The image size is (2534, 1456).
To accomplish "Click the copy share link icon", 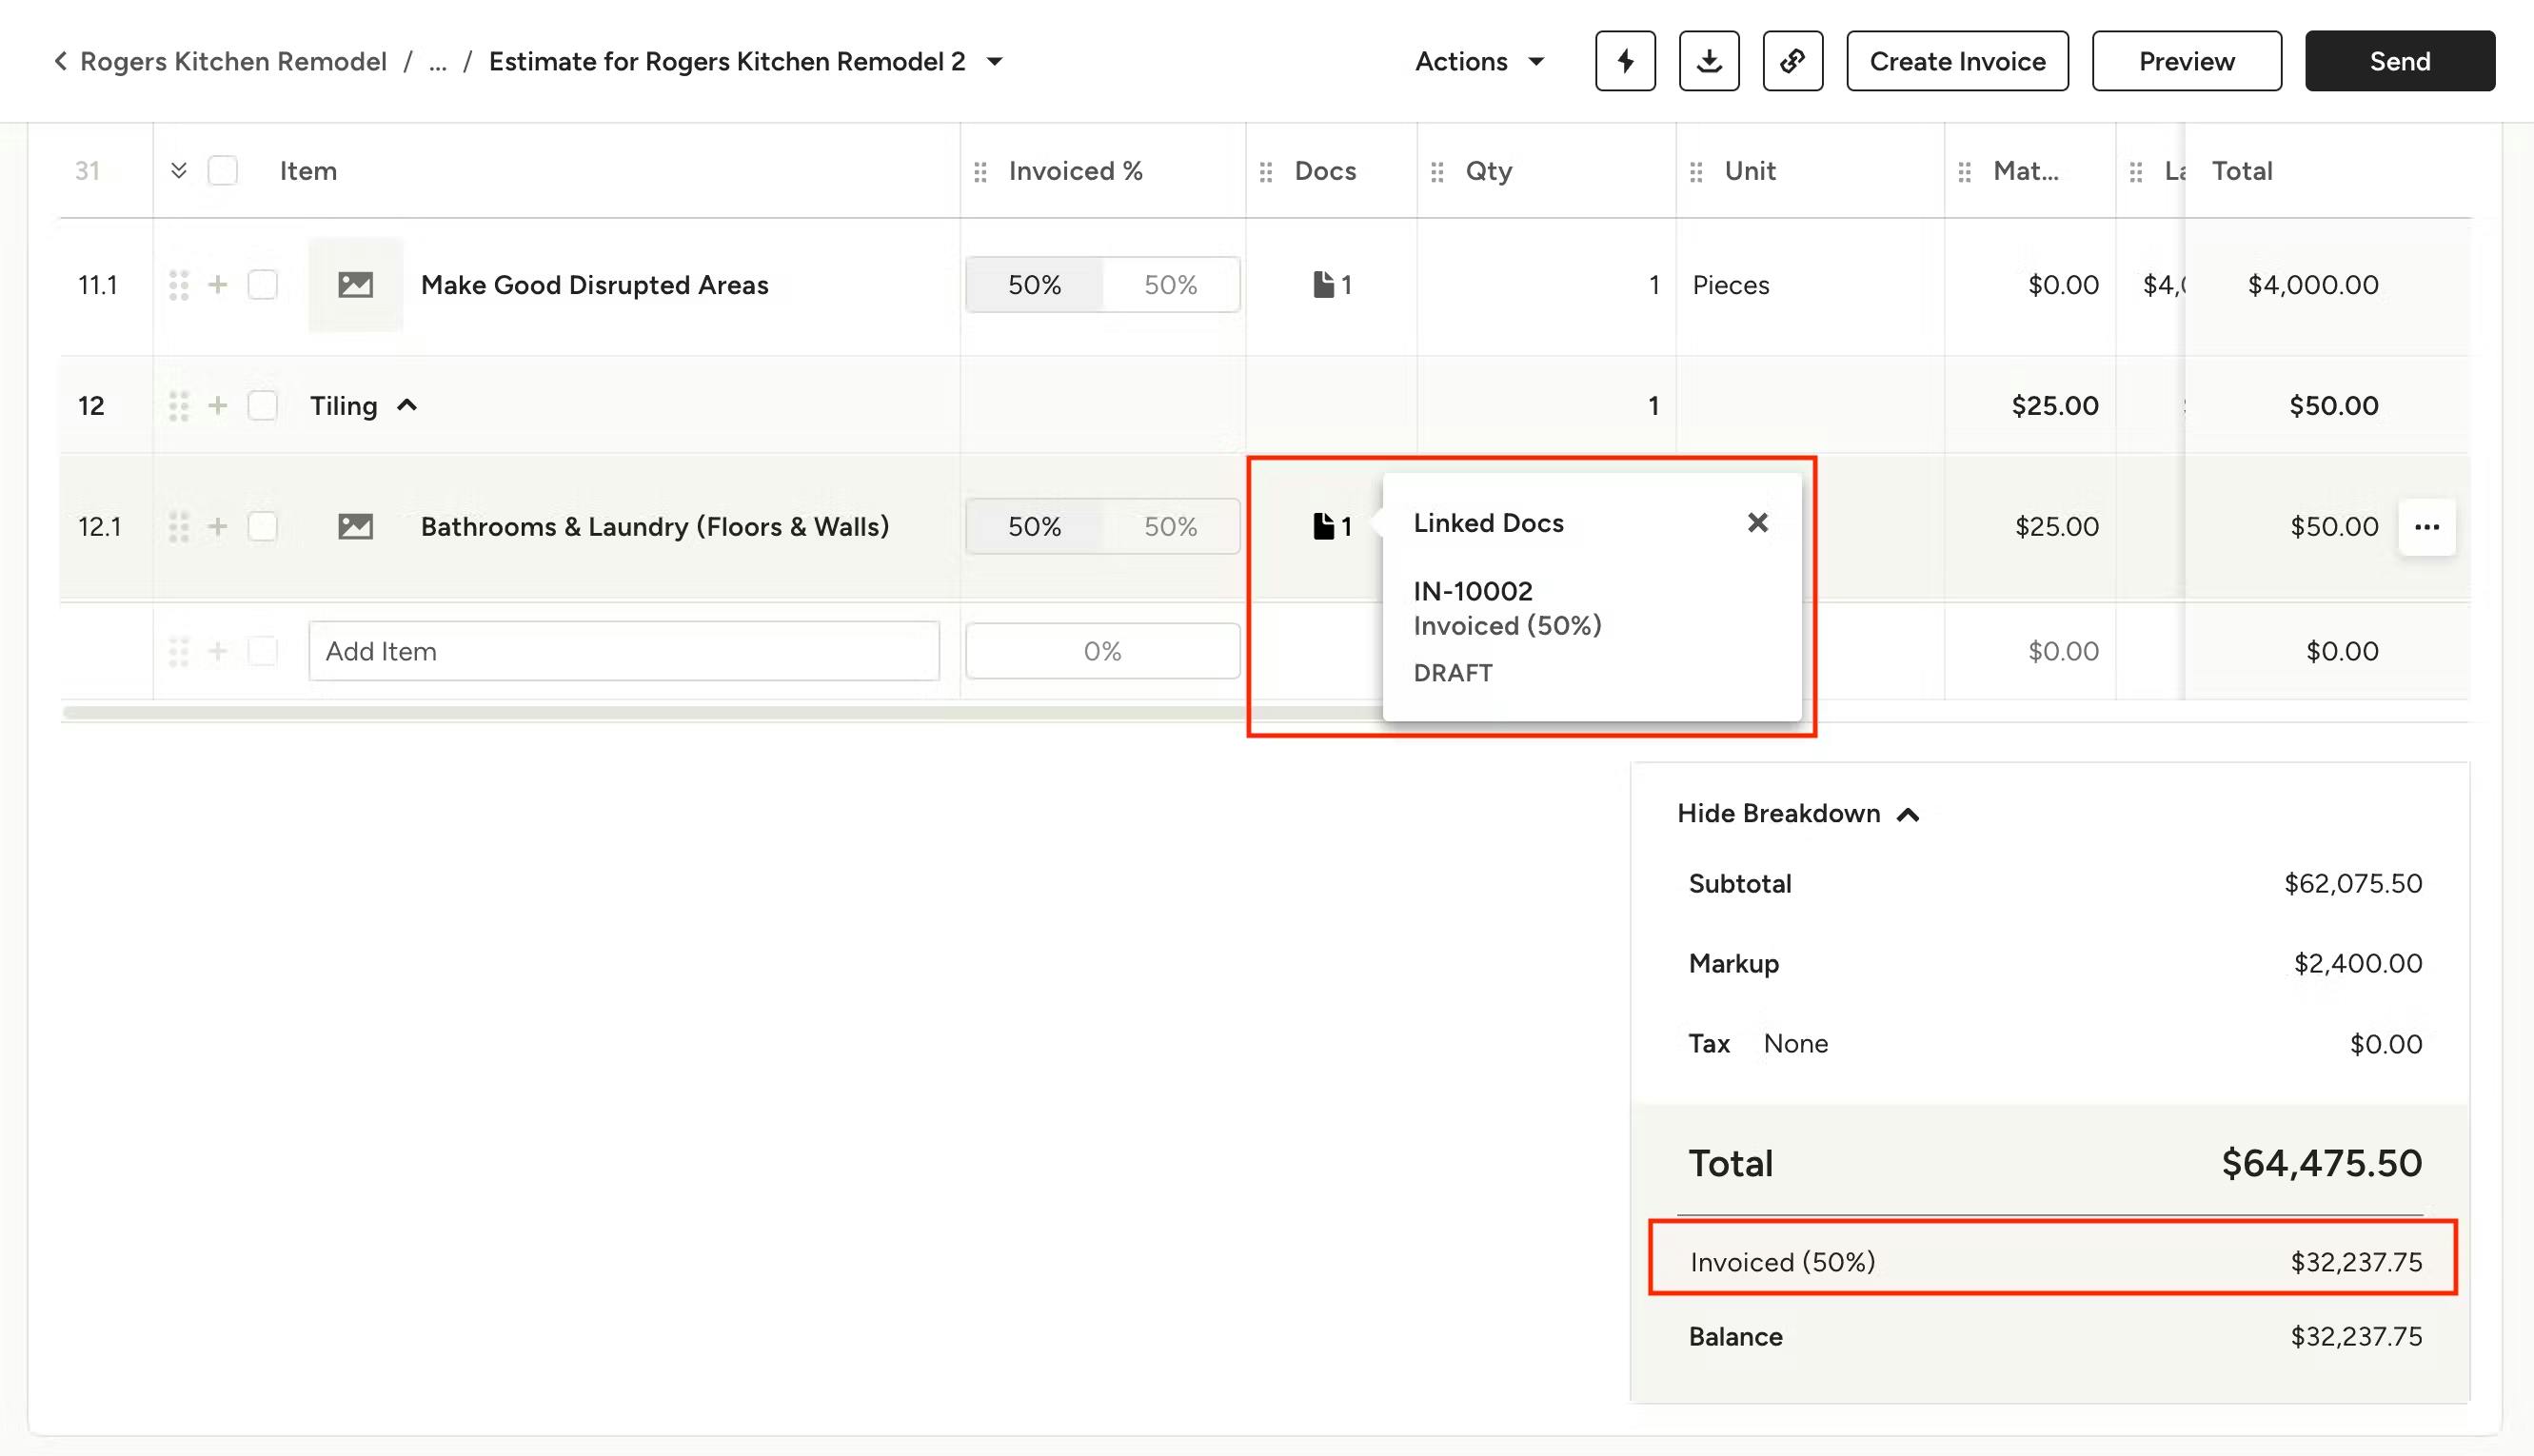I will click(x=1792, y=61).
